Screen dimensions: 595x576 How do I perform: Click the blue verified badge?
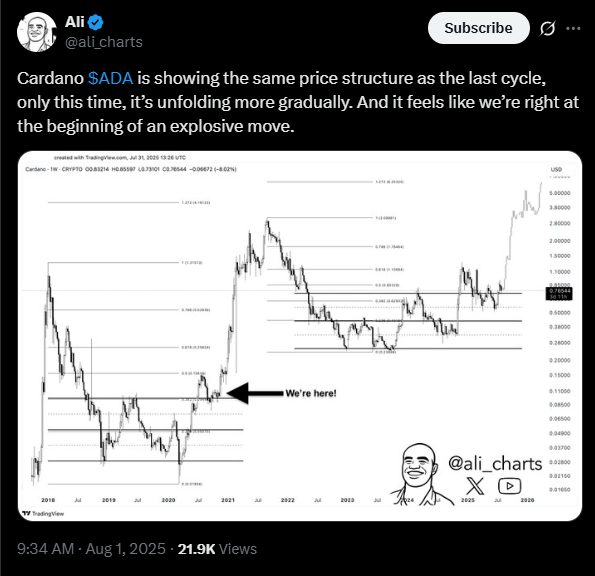point(96,22)
